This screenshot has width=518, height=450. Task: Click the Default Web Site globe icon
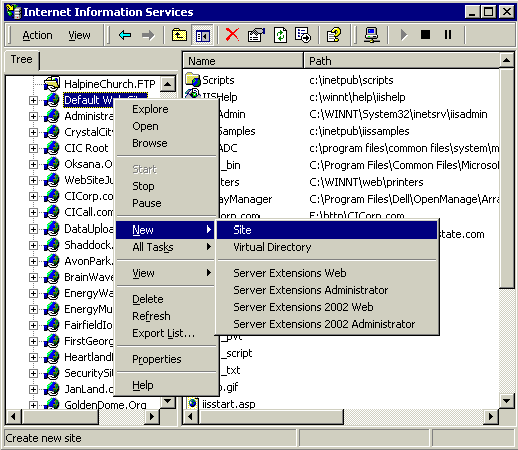[x=52, y=100]
